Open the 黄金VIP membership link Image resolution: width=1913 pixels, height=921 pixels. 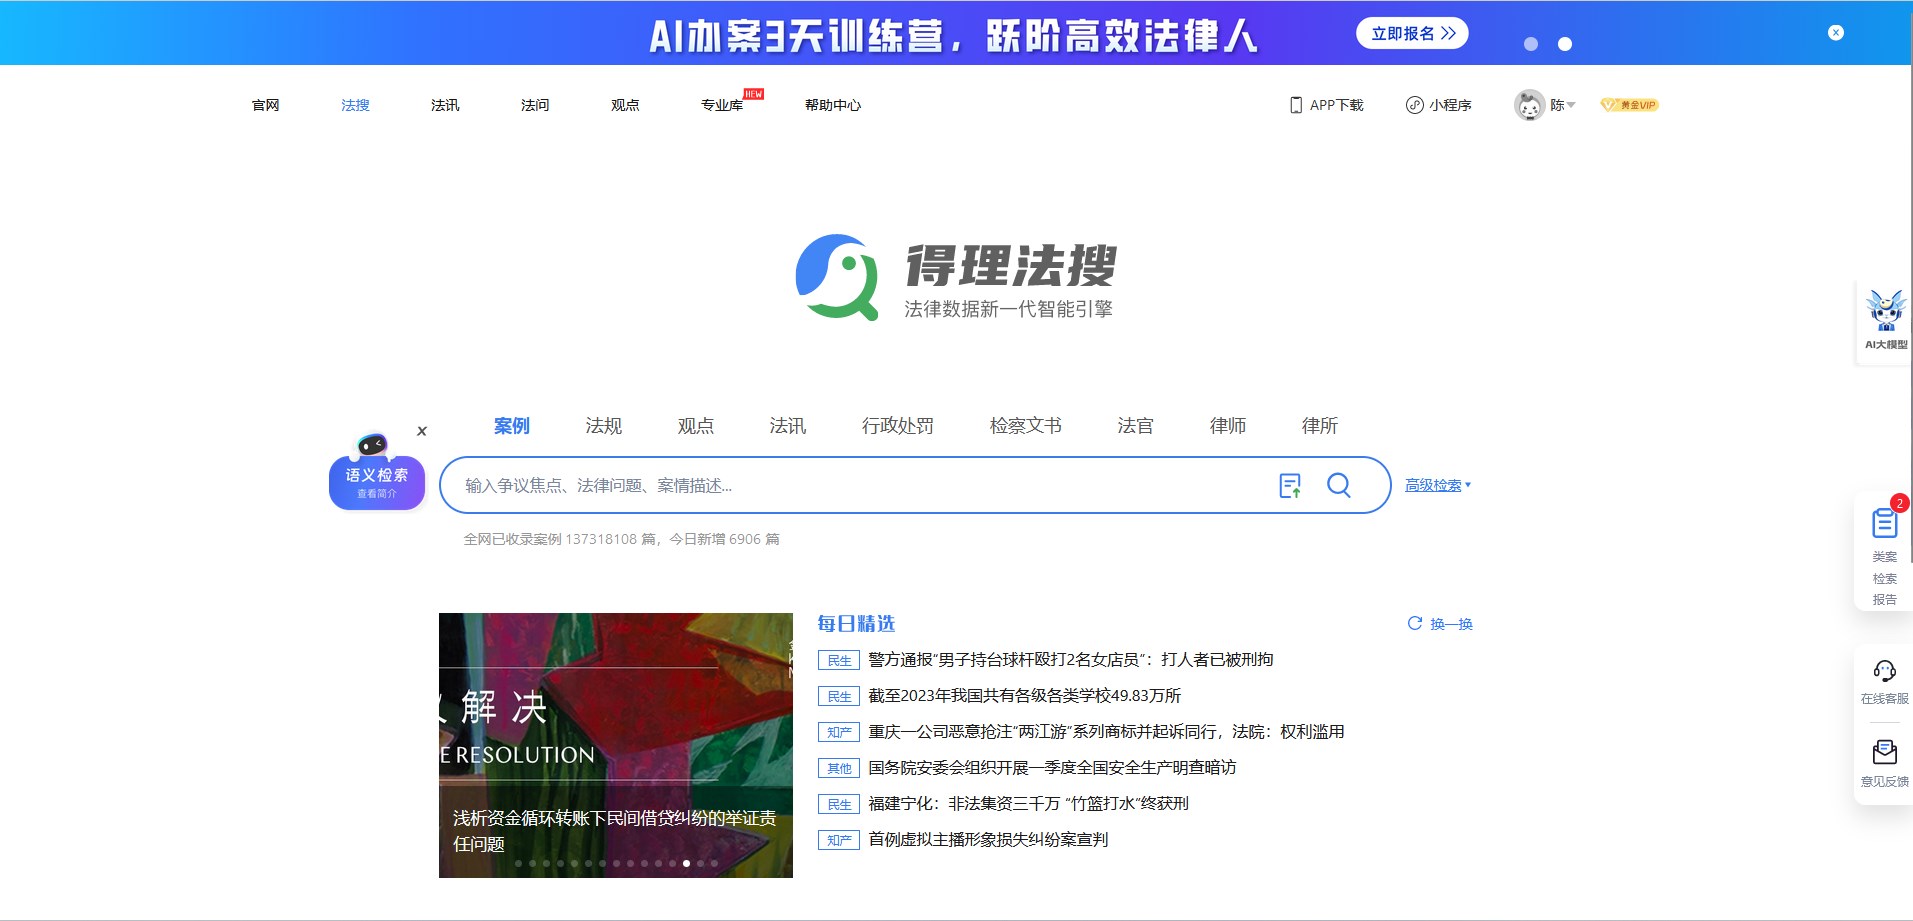coord(1629,104)
